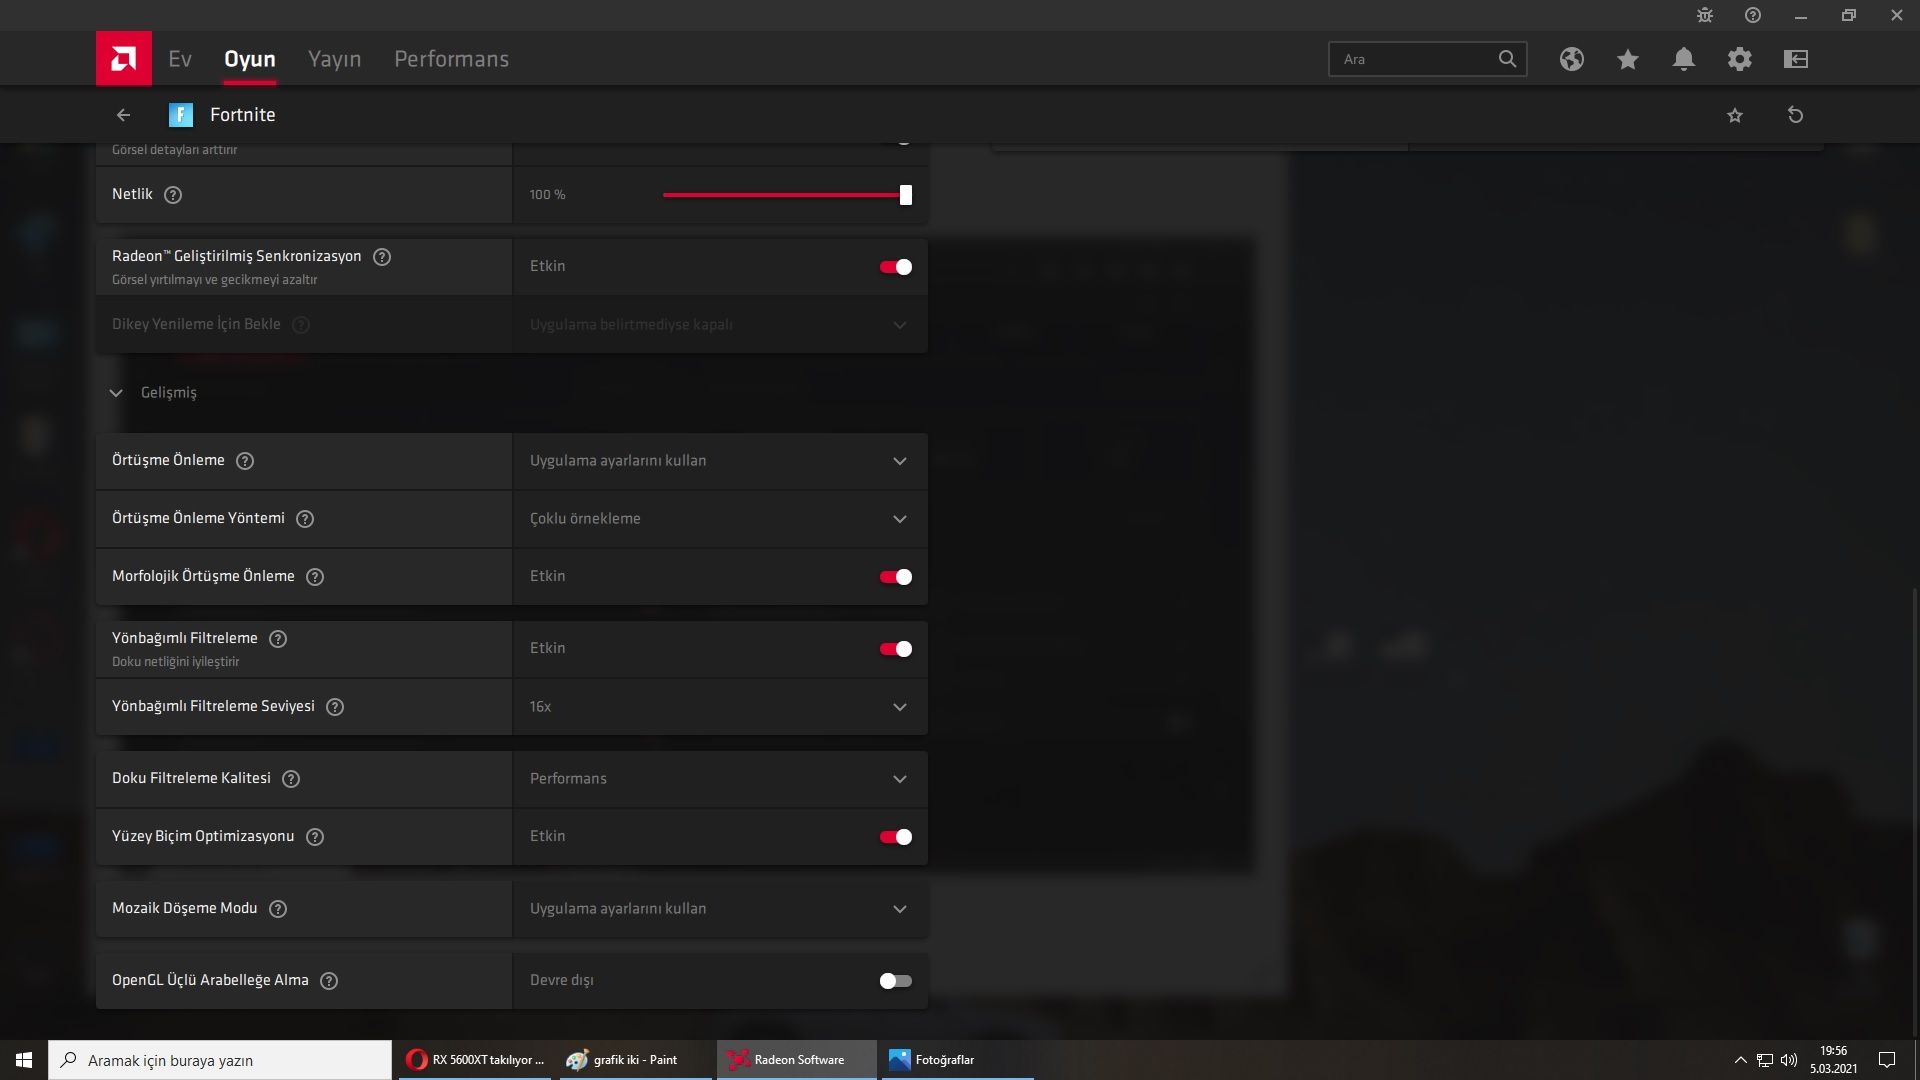Open settings gear icon in header

click(1739, 59)
